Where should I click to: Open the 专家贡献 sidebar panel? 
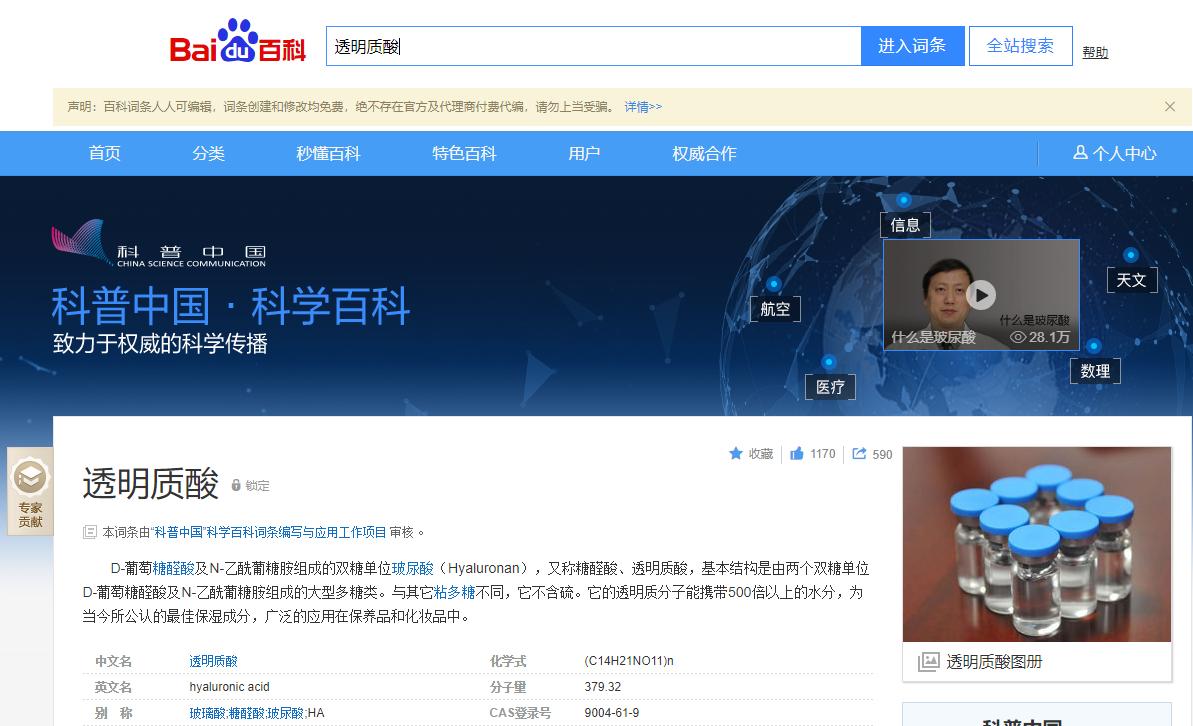click(29, 492)
